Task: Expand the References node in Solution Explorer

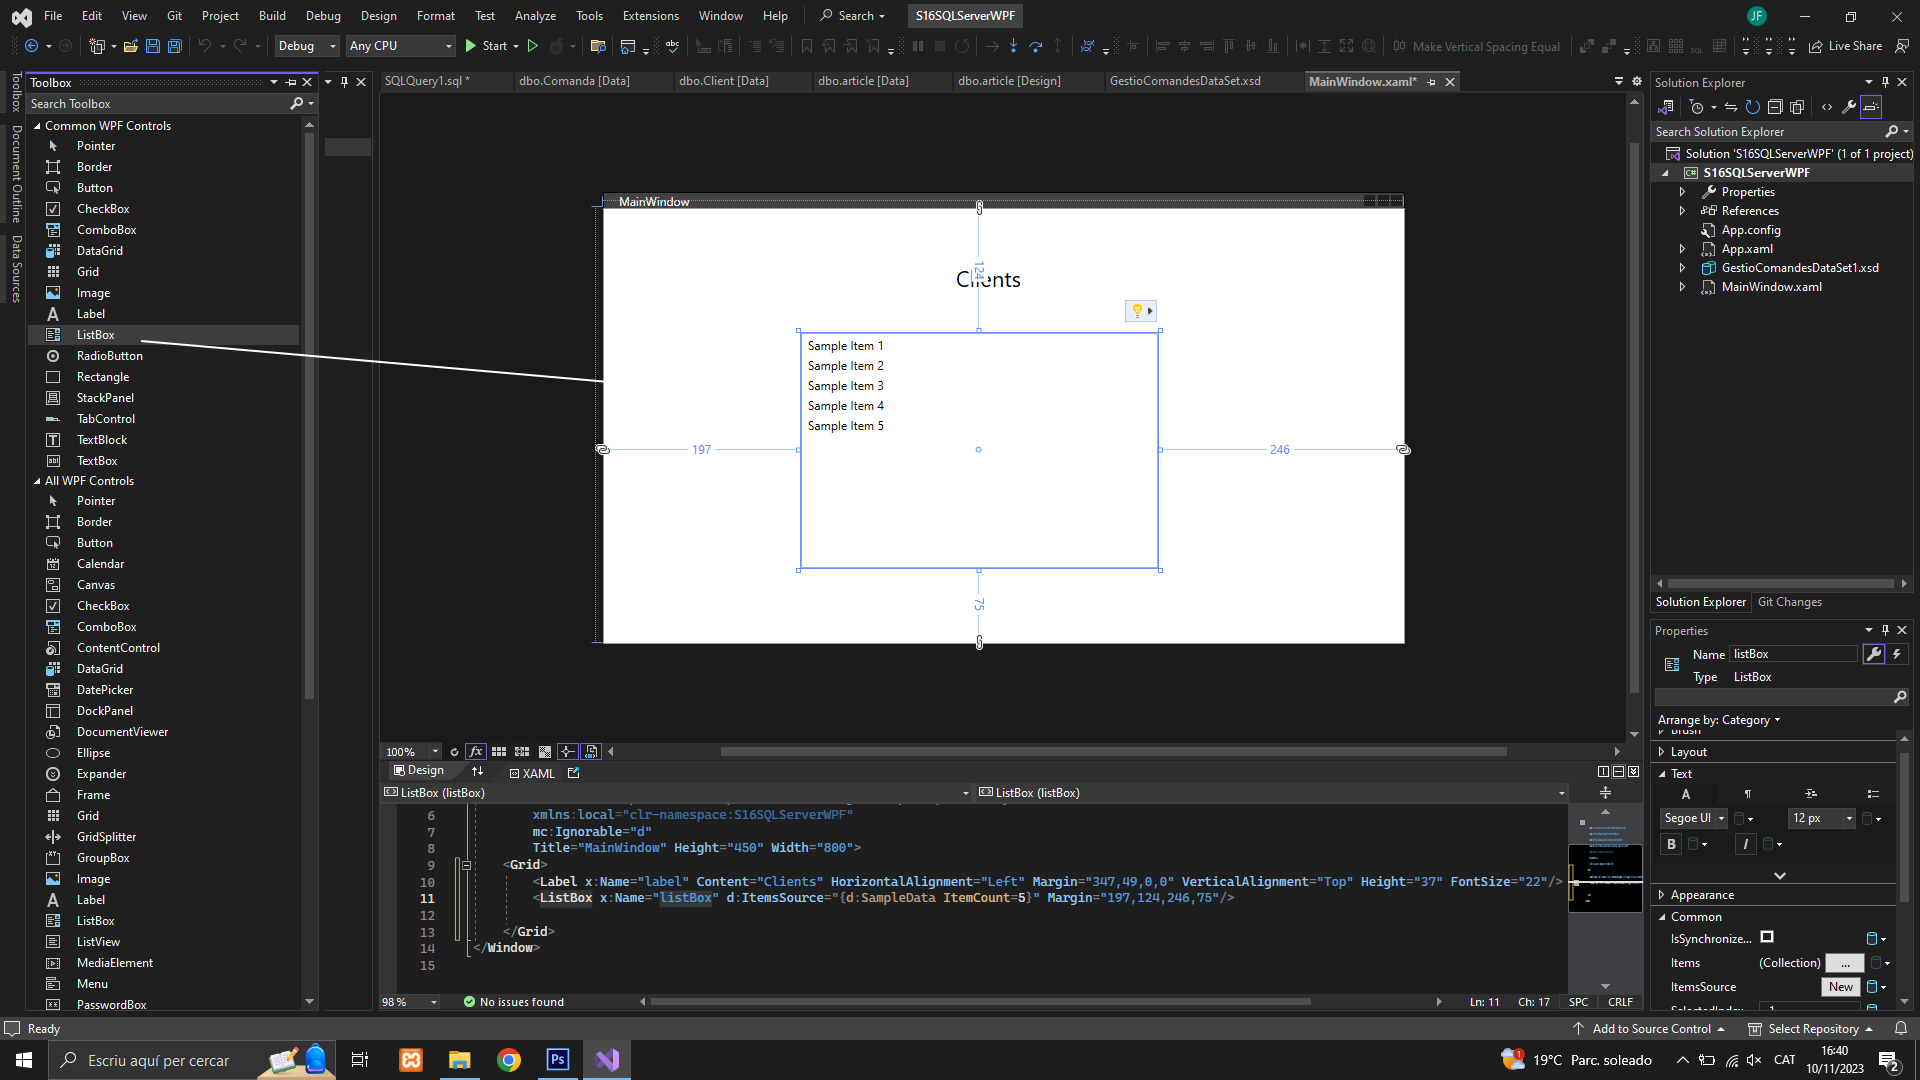Action: pos(1682,211)
